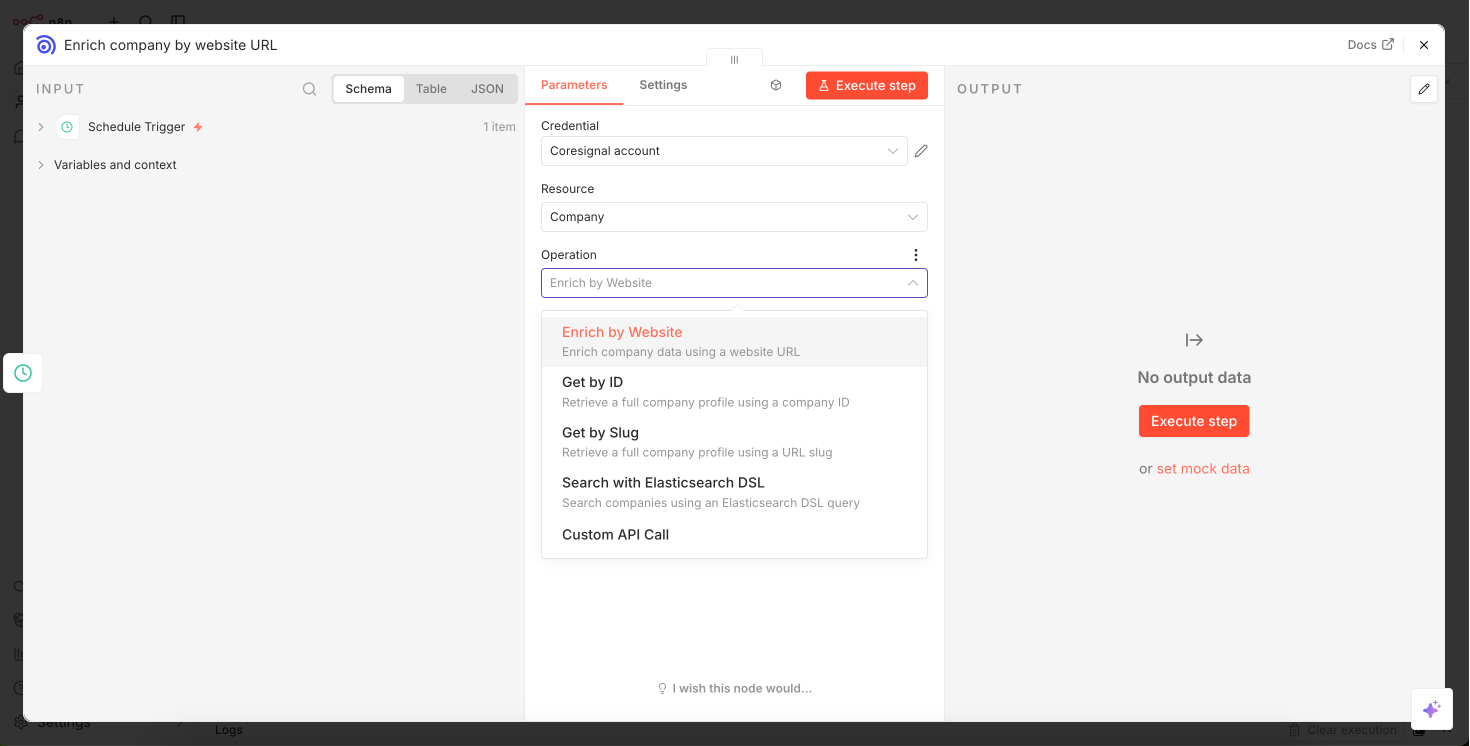Switch to the Settings tab
This screenshot has height=746, width=1470.
663,85
